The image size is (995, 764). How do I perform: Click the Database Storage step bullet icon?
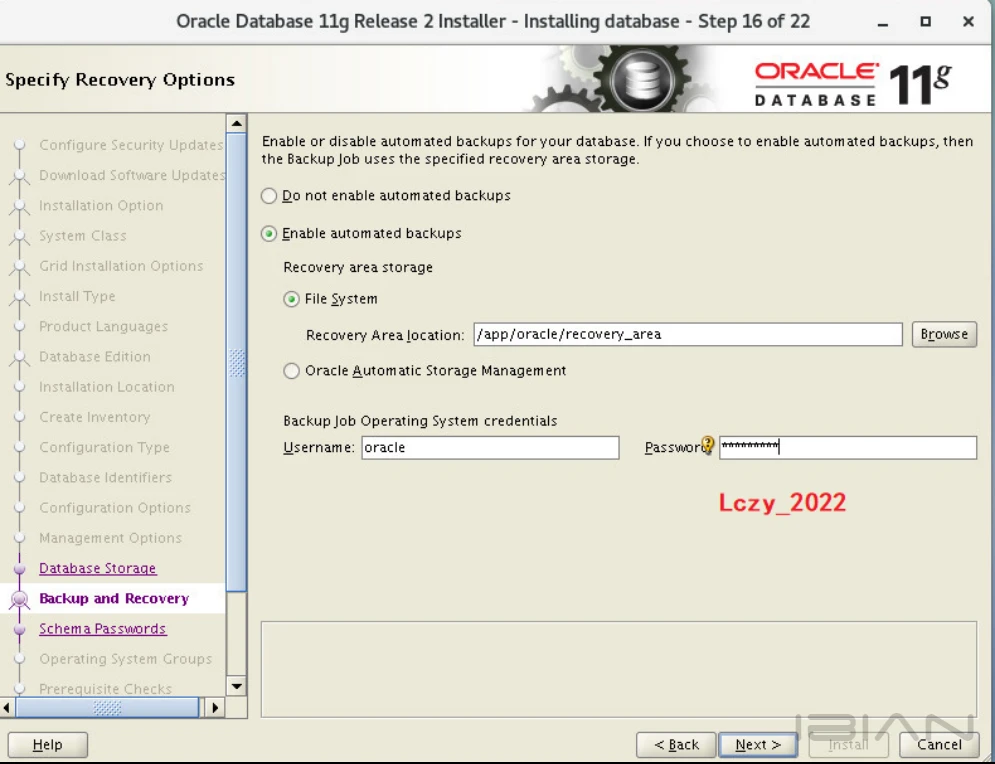coord(20,569)
